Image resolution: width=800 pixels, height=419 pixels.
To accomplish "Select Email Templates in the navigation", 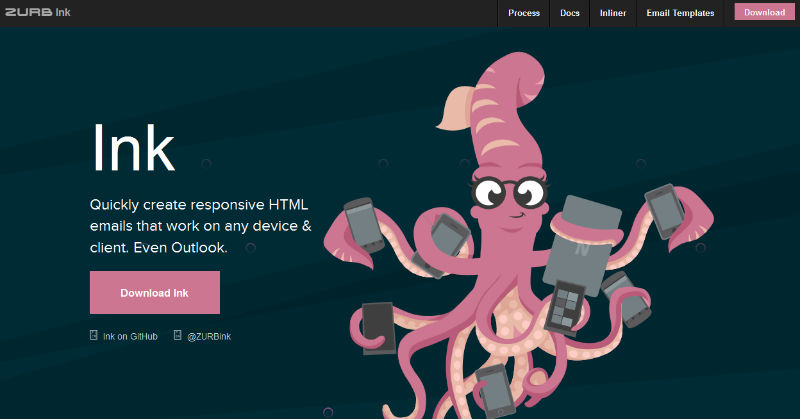I will pyautogui.click(x=680, y=13).
